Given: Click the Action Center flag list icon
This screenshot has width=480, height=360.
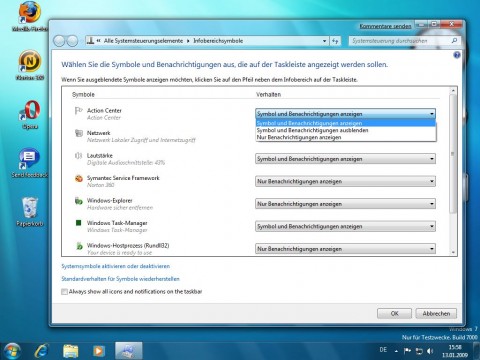Looking at the screenshot, I should [78, 111].
